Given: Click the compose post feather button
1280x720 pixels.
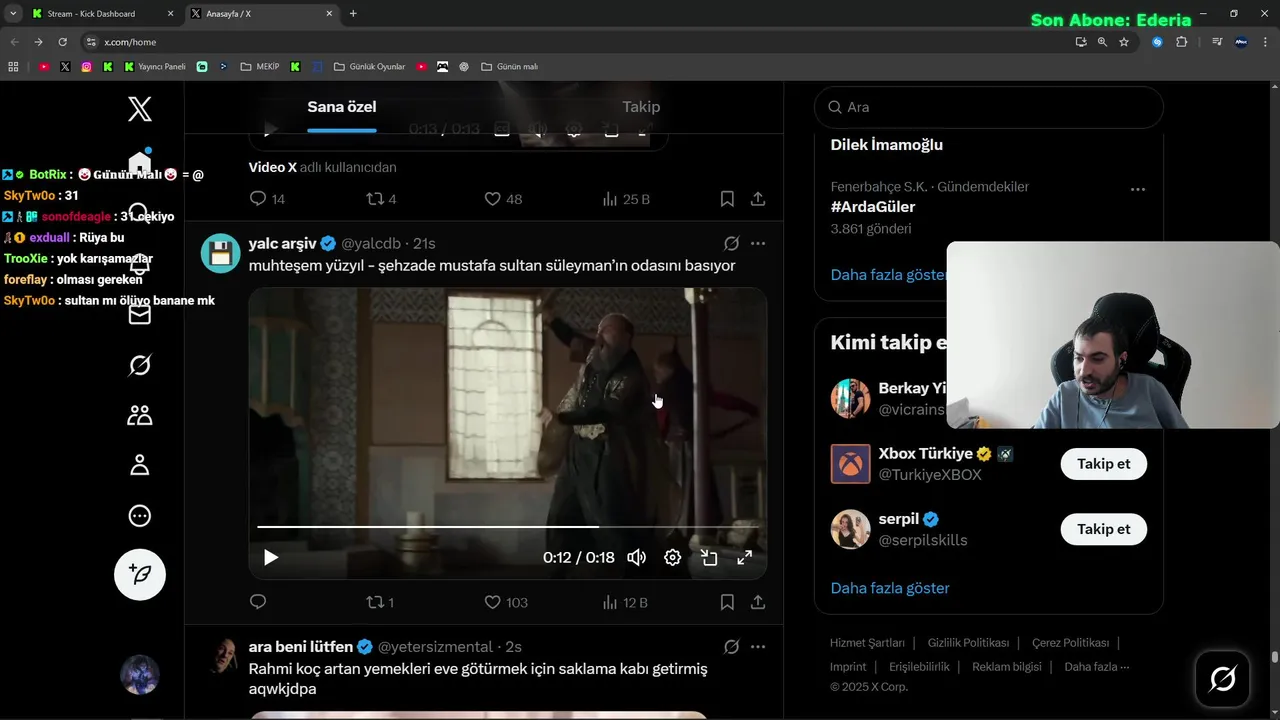Looking at the screenshot, I should [140, 574].
